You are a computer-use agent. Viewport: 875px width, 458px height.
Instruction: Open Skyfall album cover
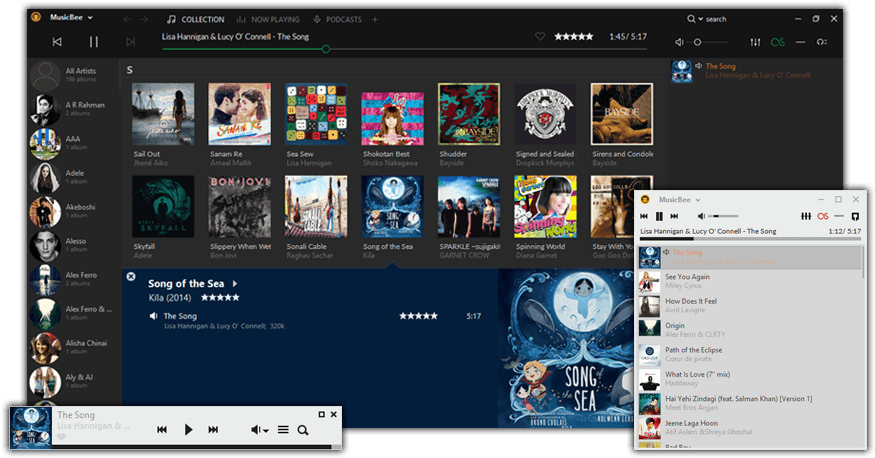(163, 207)
